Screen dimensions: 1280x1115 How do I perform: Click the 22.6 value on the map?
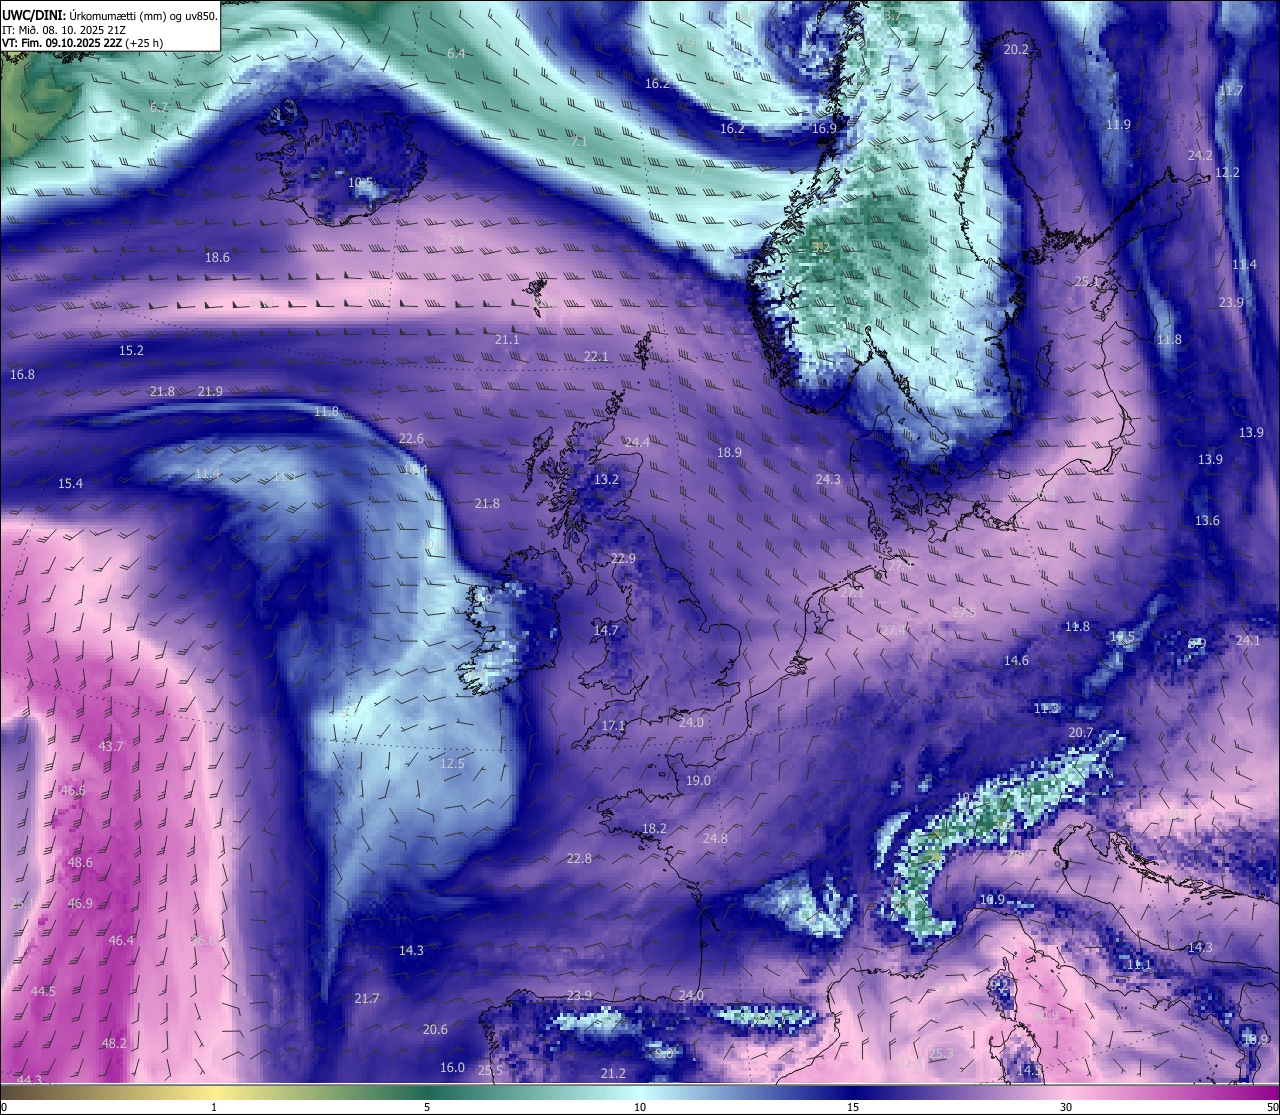pyautogui.click(x=411, y=438)
